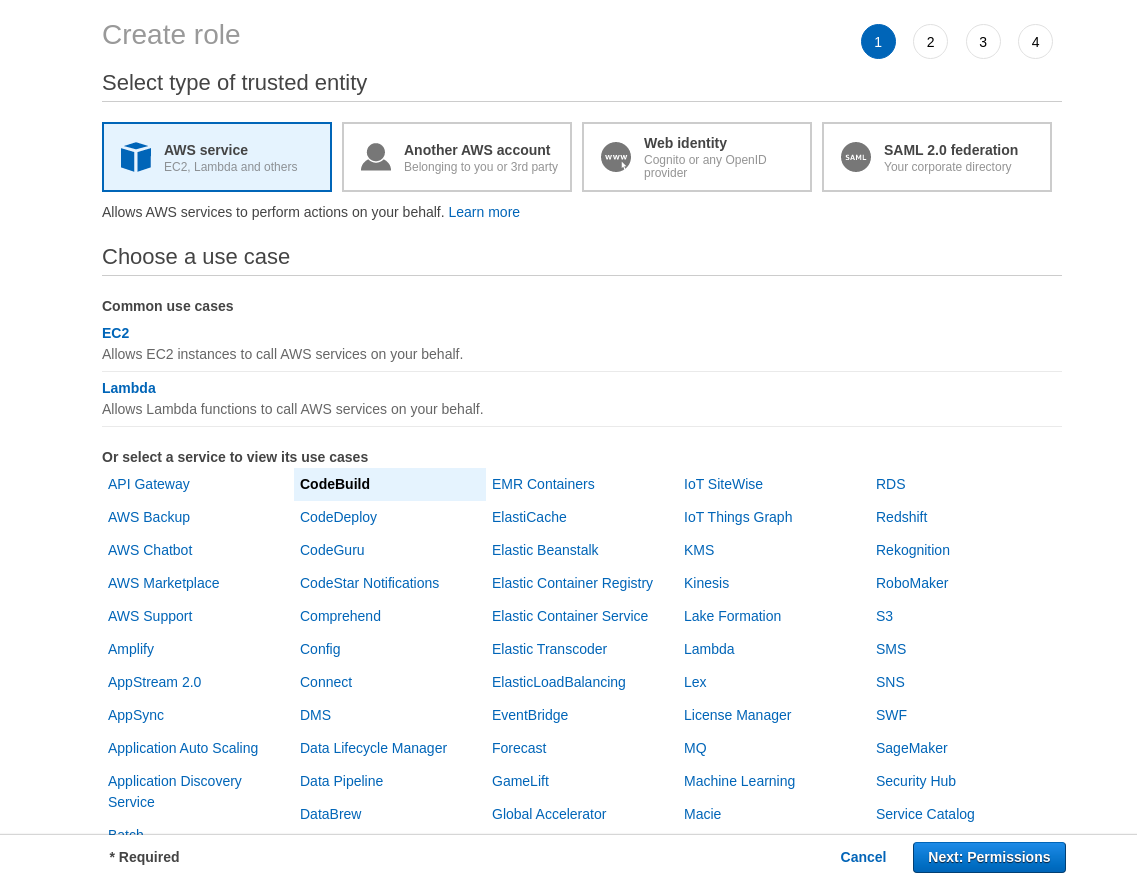Cancel the role creation
The height and width of the screenshot is (875, 1137).
click(x=862, y=857)
